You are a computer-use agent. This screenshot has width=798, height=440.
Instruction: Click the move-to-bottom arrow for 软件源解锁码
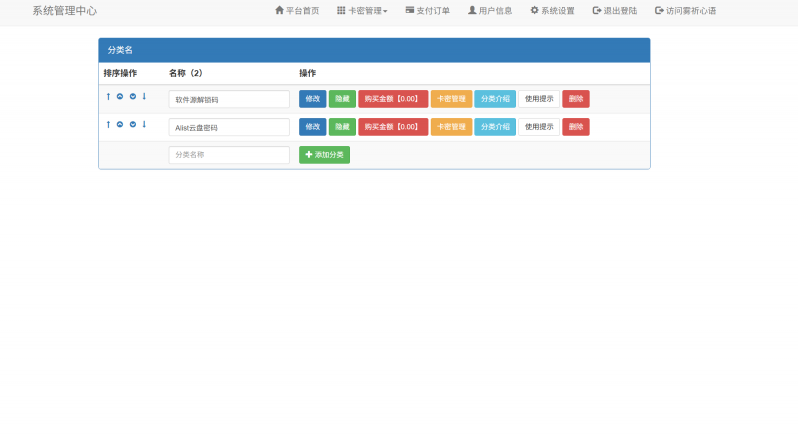coord(144,97)
